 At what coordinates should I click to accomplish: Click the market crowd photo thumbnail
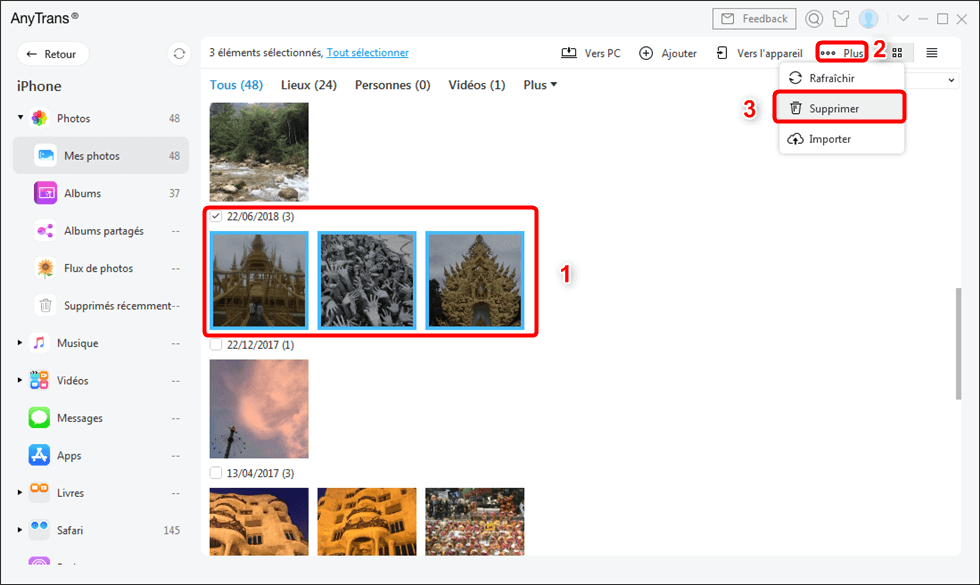(475, 522)
